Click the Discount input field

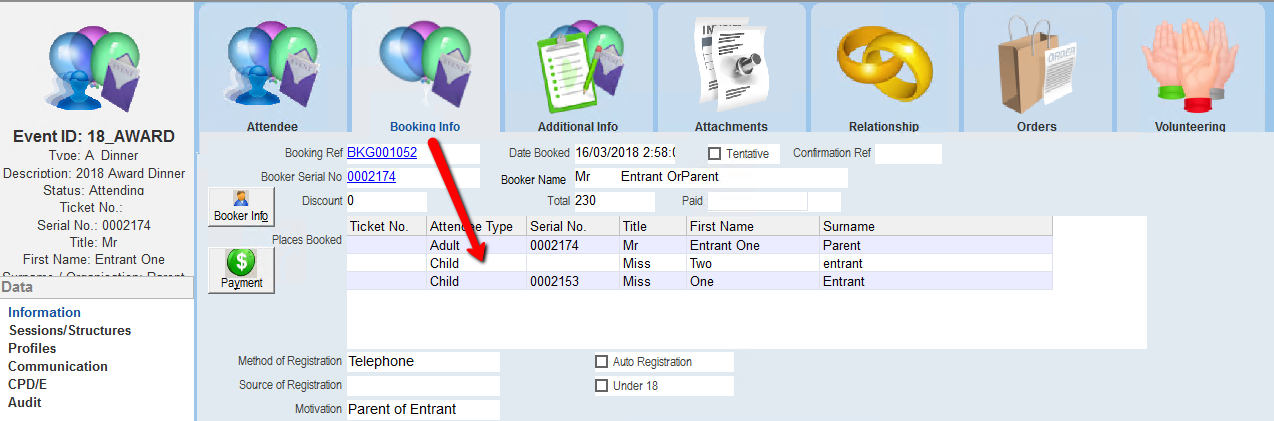pyautogui.click(x=386, y=201)
